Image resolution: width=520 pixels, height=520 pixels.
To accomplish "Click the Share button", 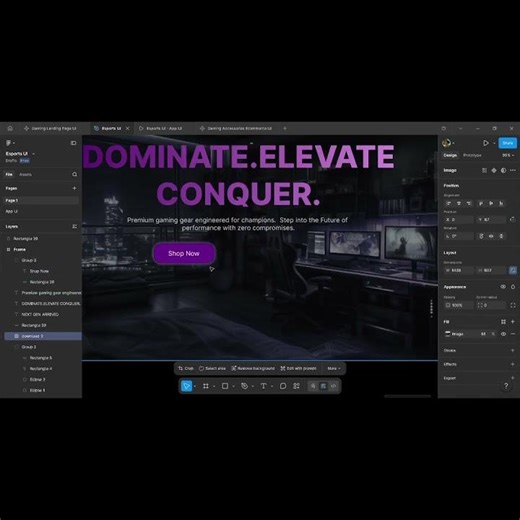I will pyautogui.click(x=508, y=143).
